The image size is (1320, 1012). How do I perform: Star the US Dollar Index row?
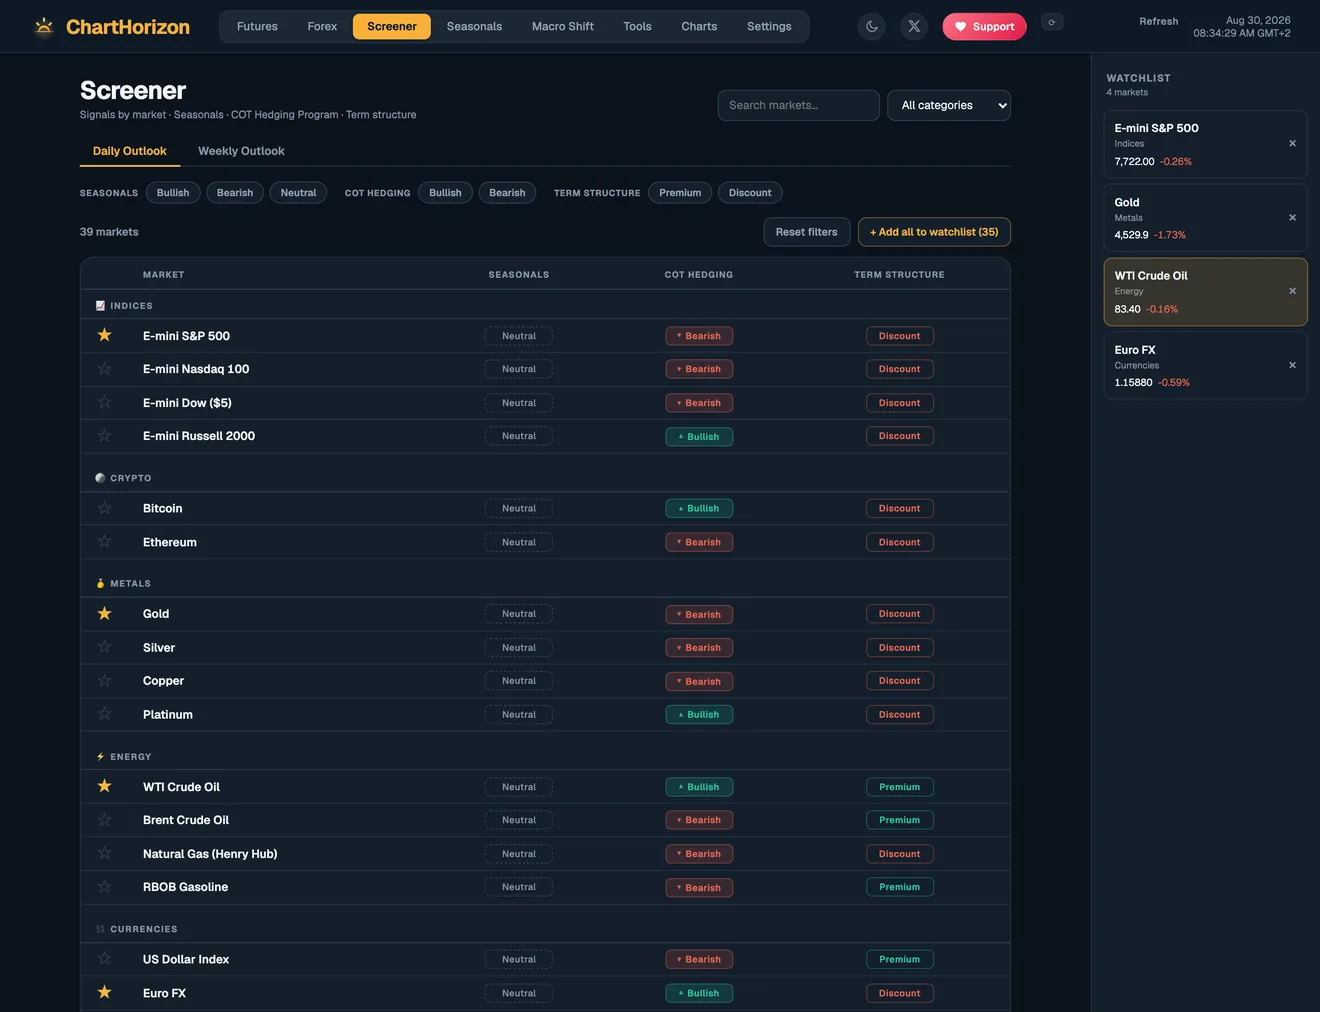click(x=104, y=959)
